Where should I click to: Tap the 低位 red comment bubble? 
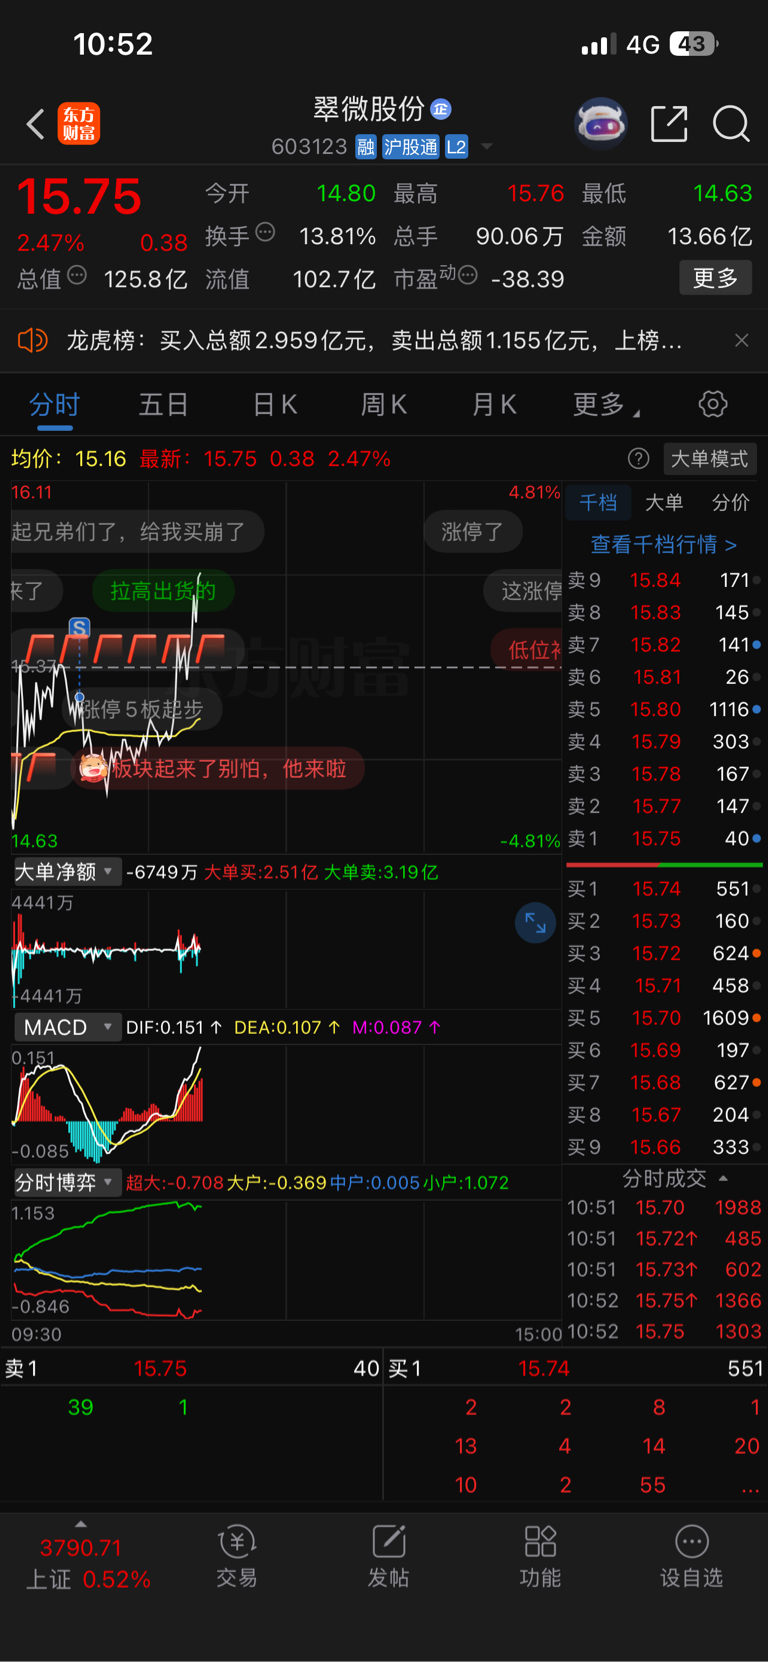coord(528,650)
